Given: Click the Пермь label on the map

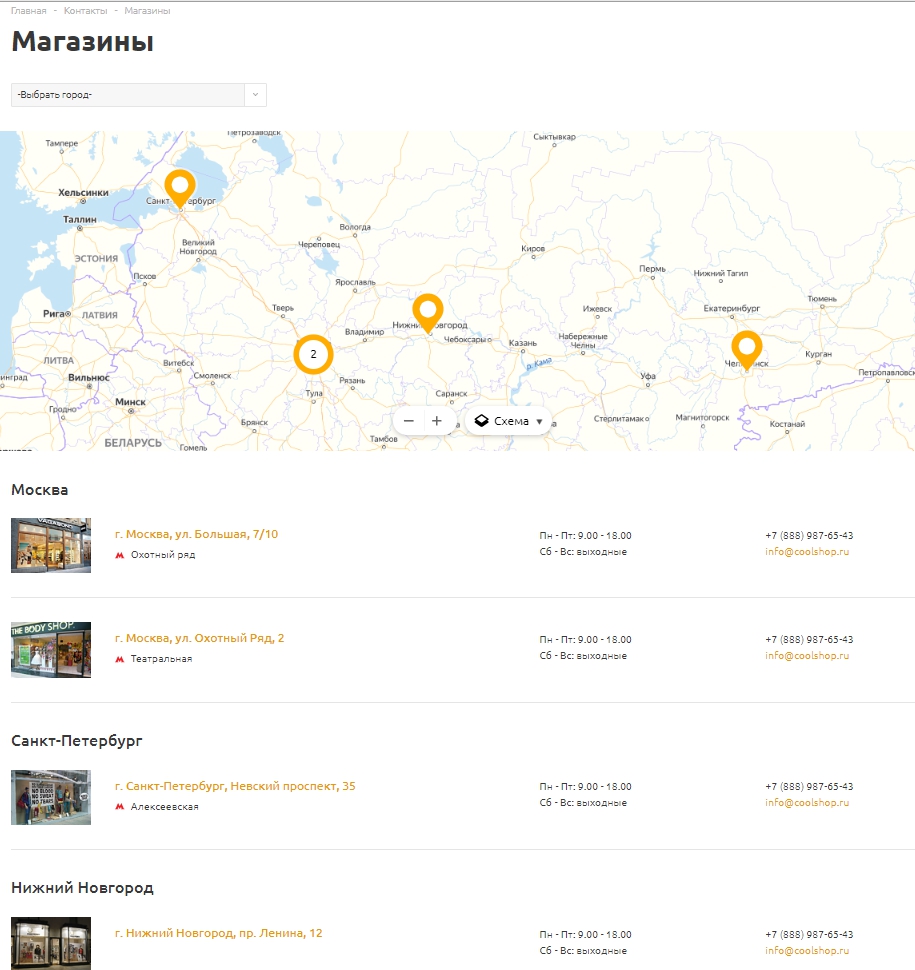Looking at the screenshot, I should click(x=653, y=268).
